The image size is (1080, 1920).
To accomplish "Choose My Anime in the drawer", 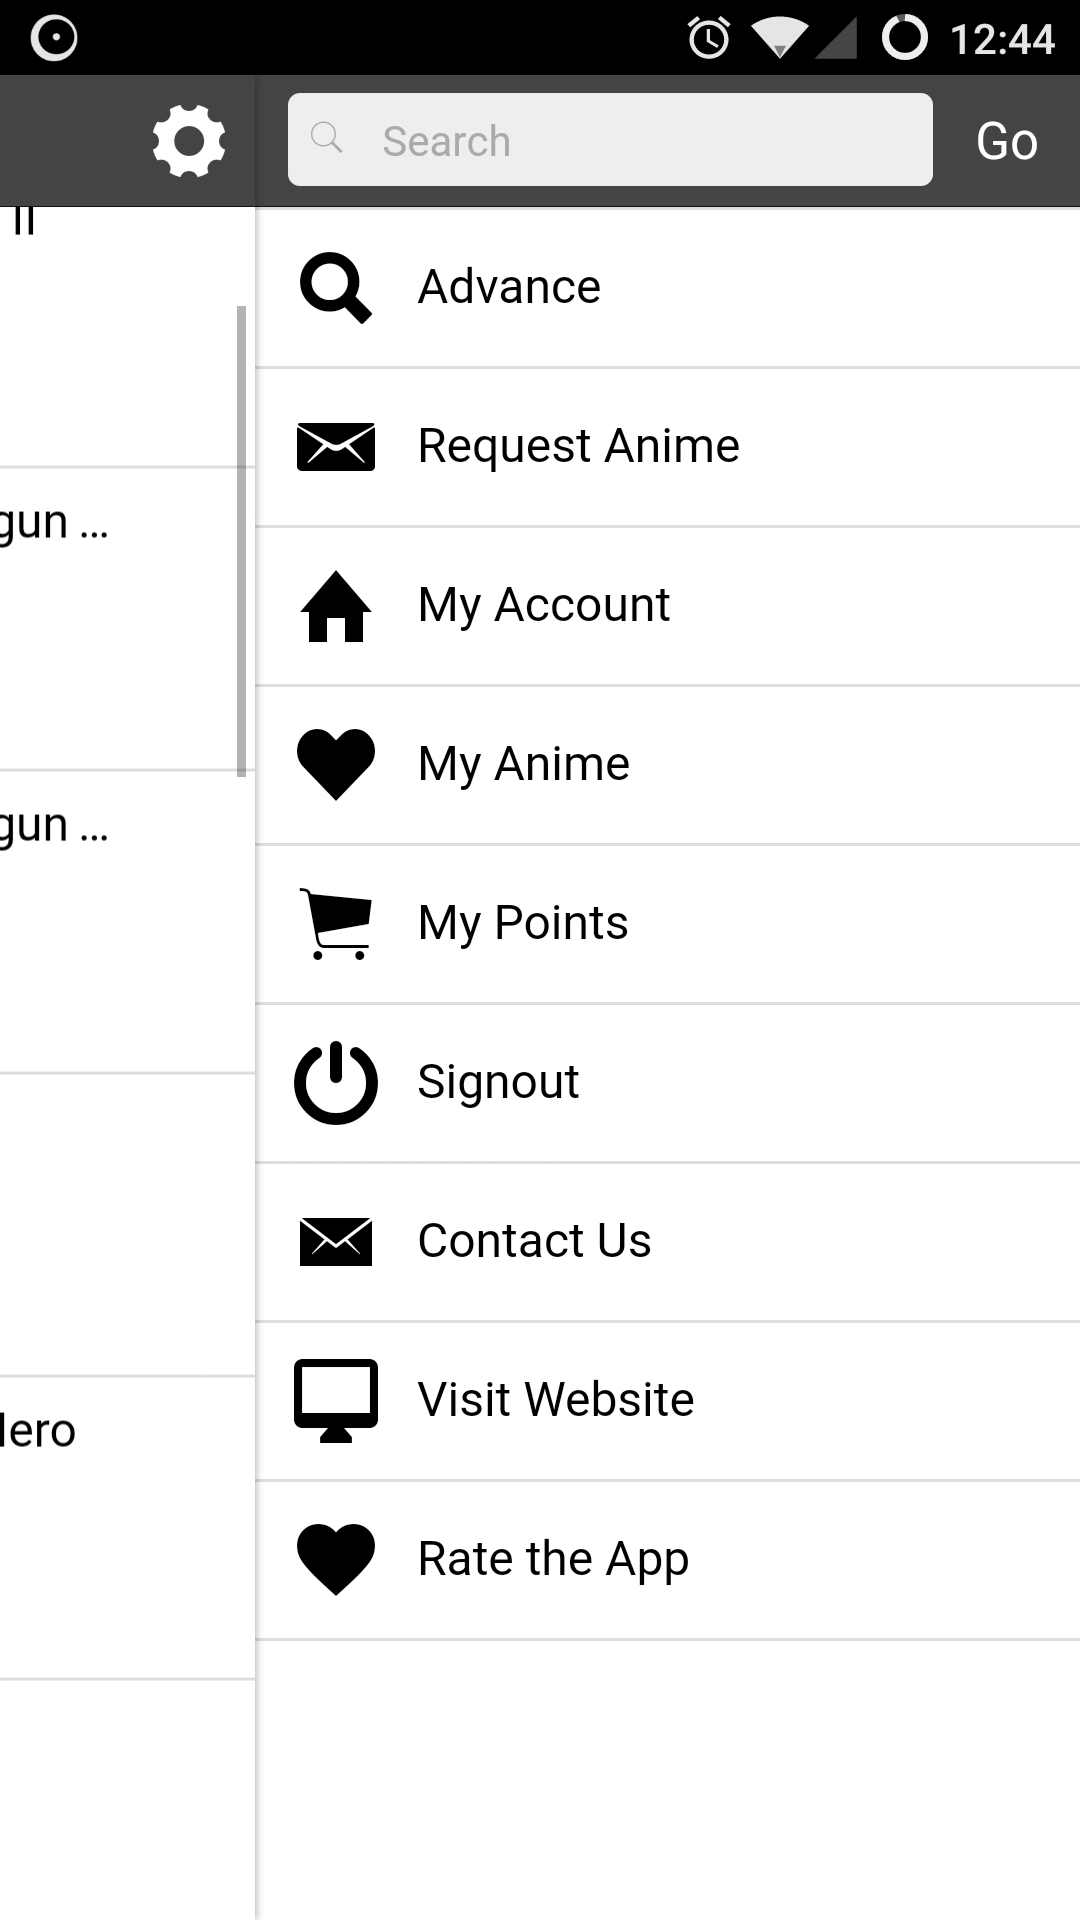I will point(524,764).
